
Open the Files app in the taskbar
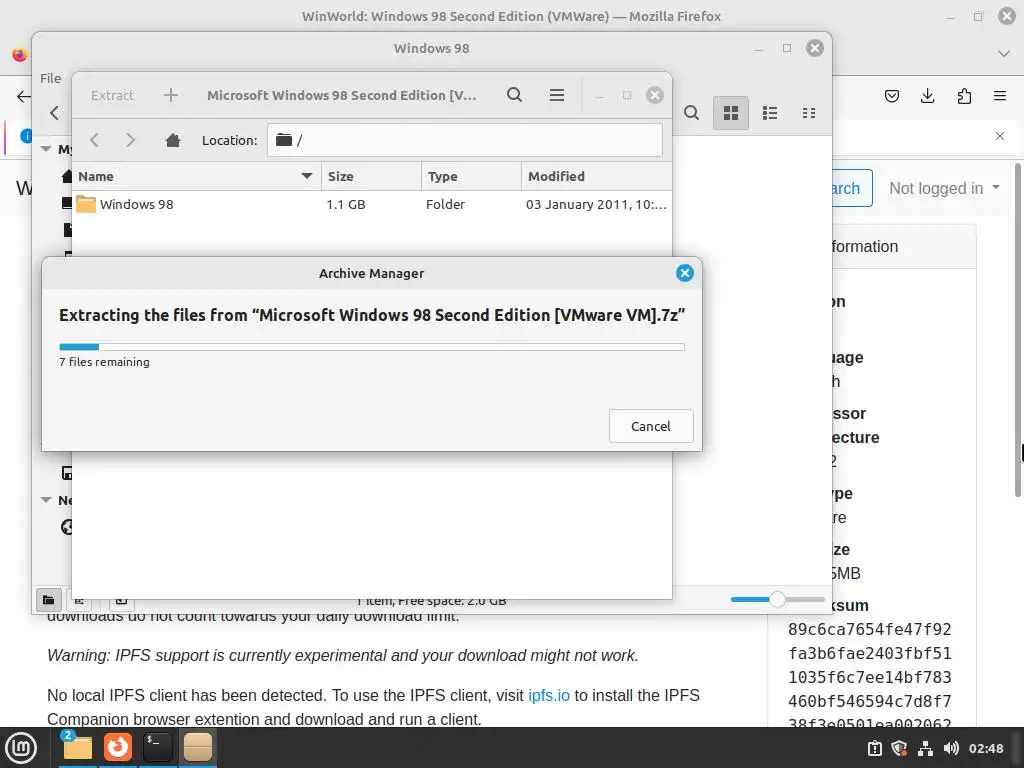(77, 747)
